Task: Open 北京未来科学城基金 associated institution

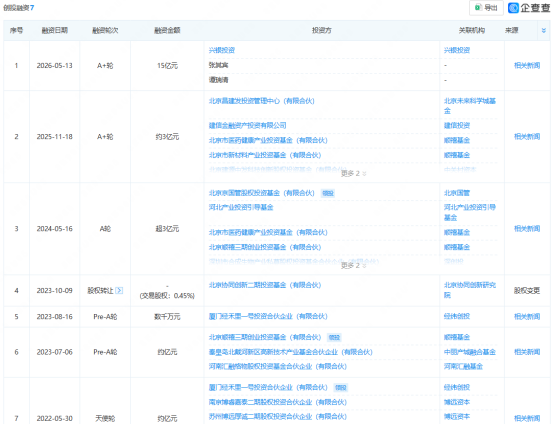Action: (x=470, y=106)
